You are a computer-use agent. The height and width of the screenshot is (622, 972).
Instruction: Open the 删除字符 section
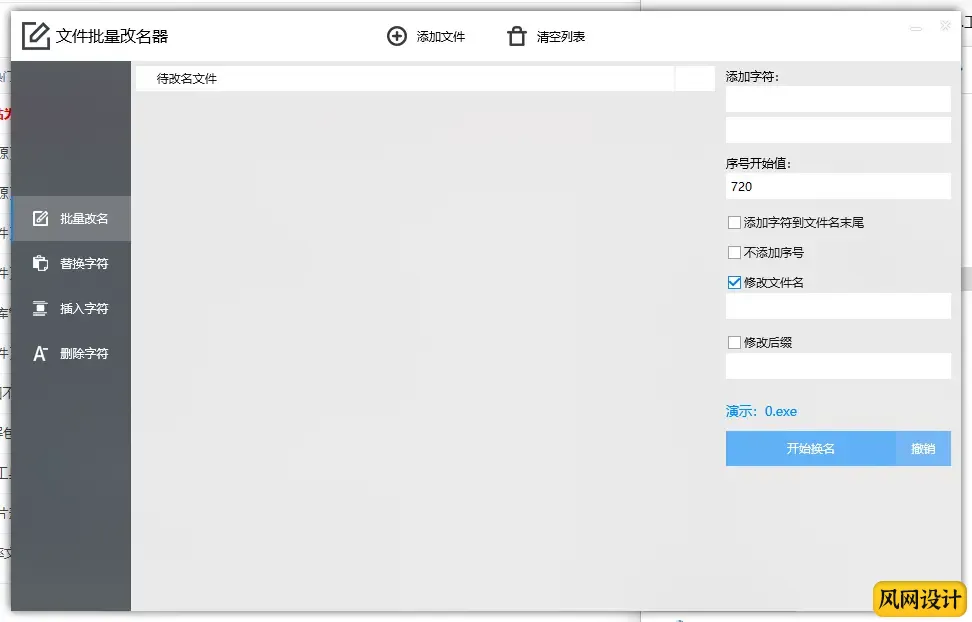click(83, 354)
